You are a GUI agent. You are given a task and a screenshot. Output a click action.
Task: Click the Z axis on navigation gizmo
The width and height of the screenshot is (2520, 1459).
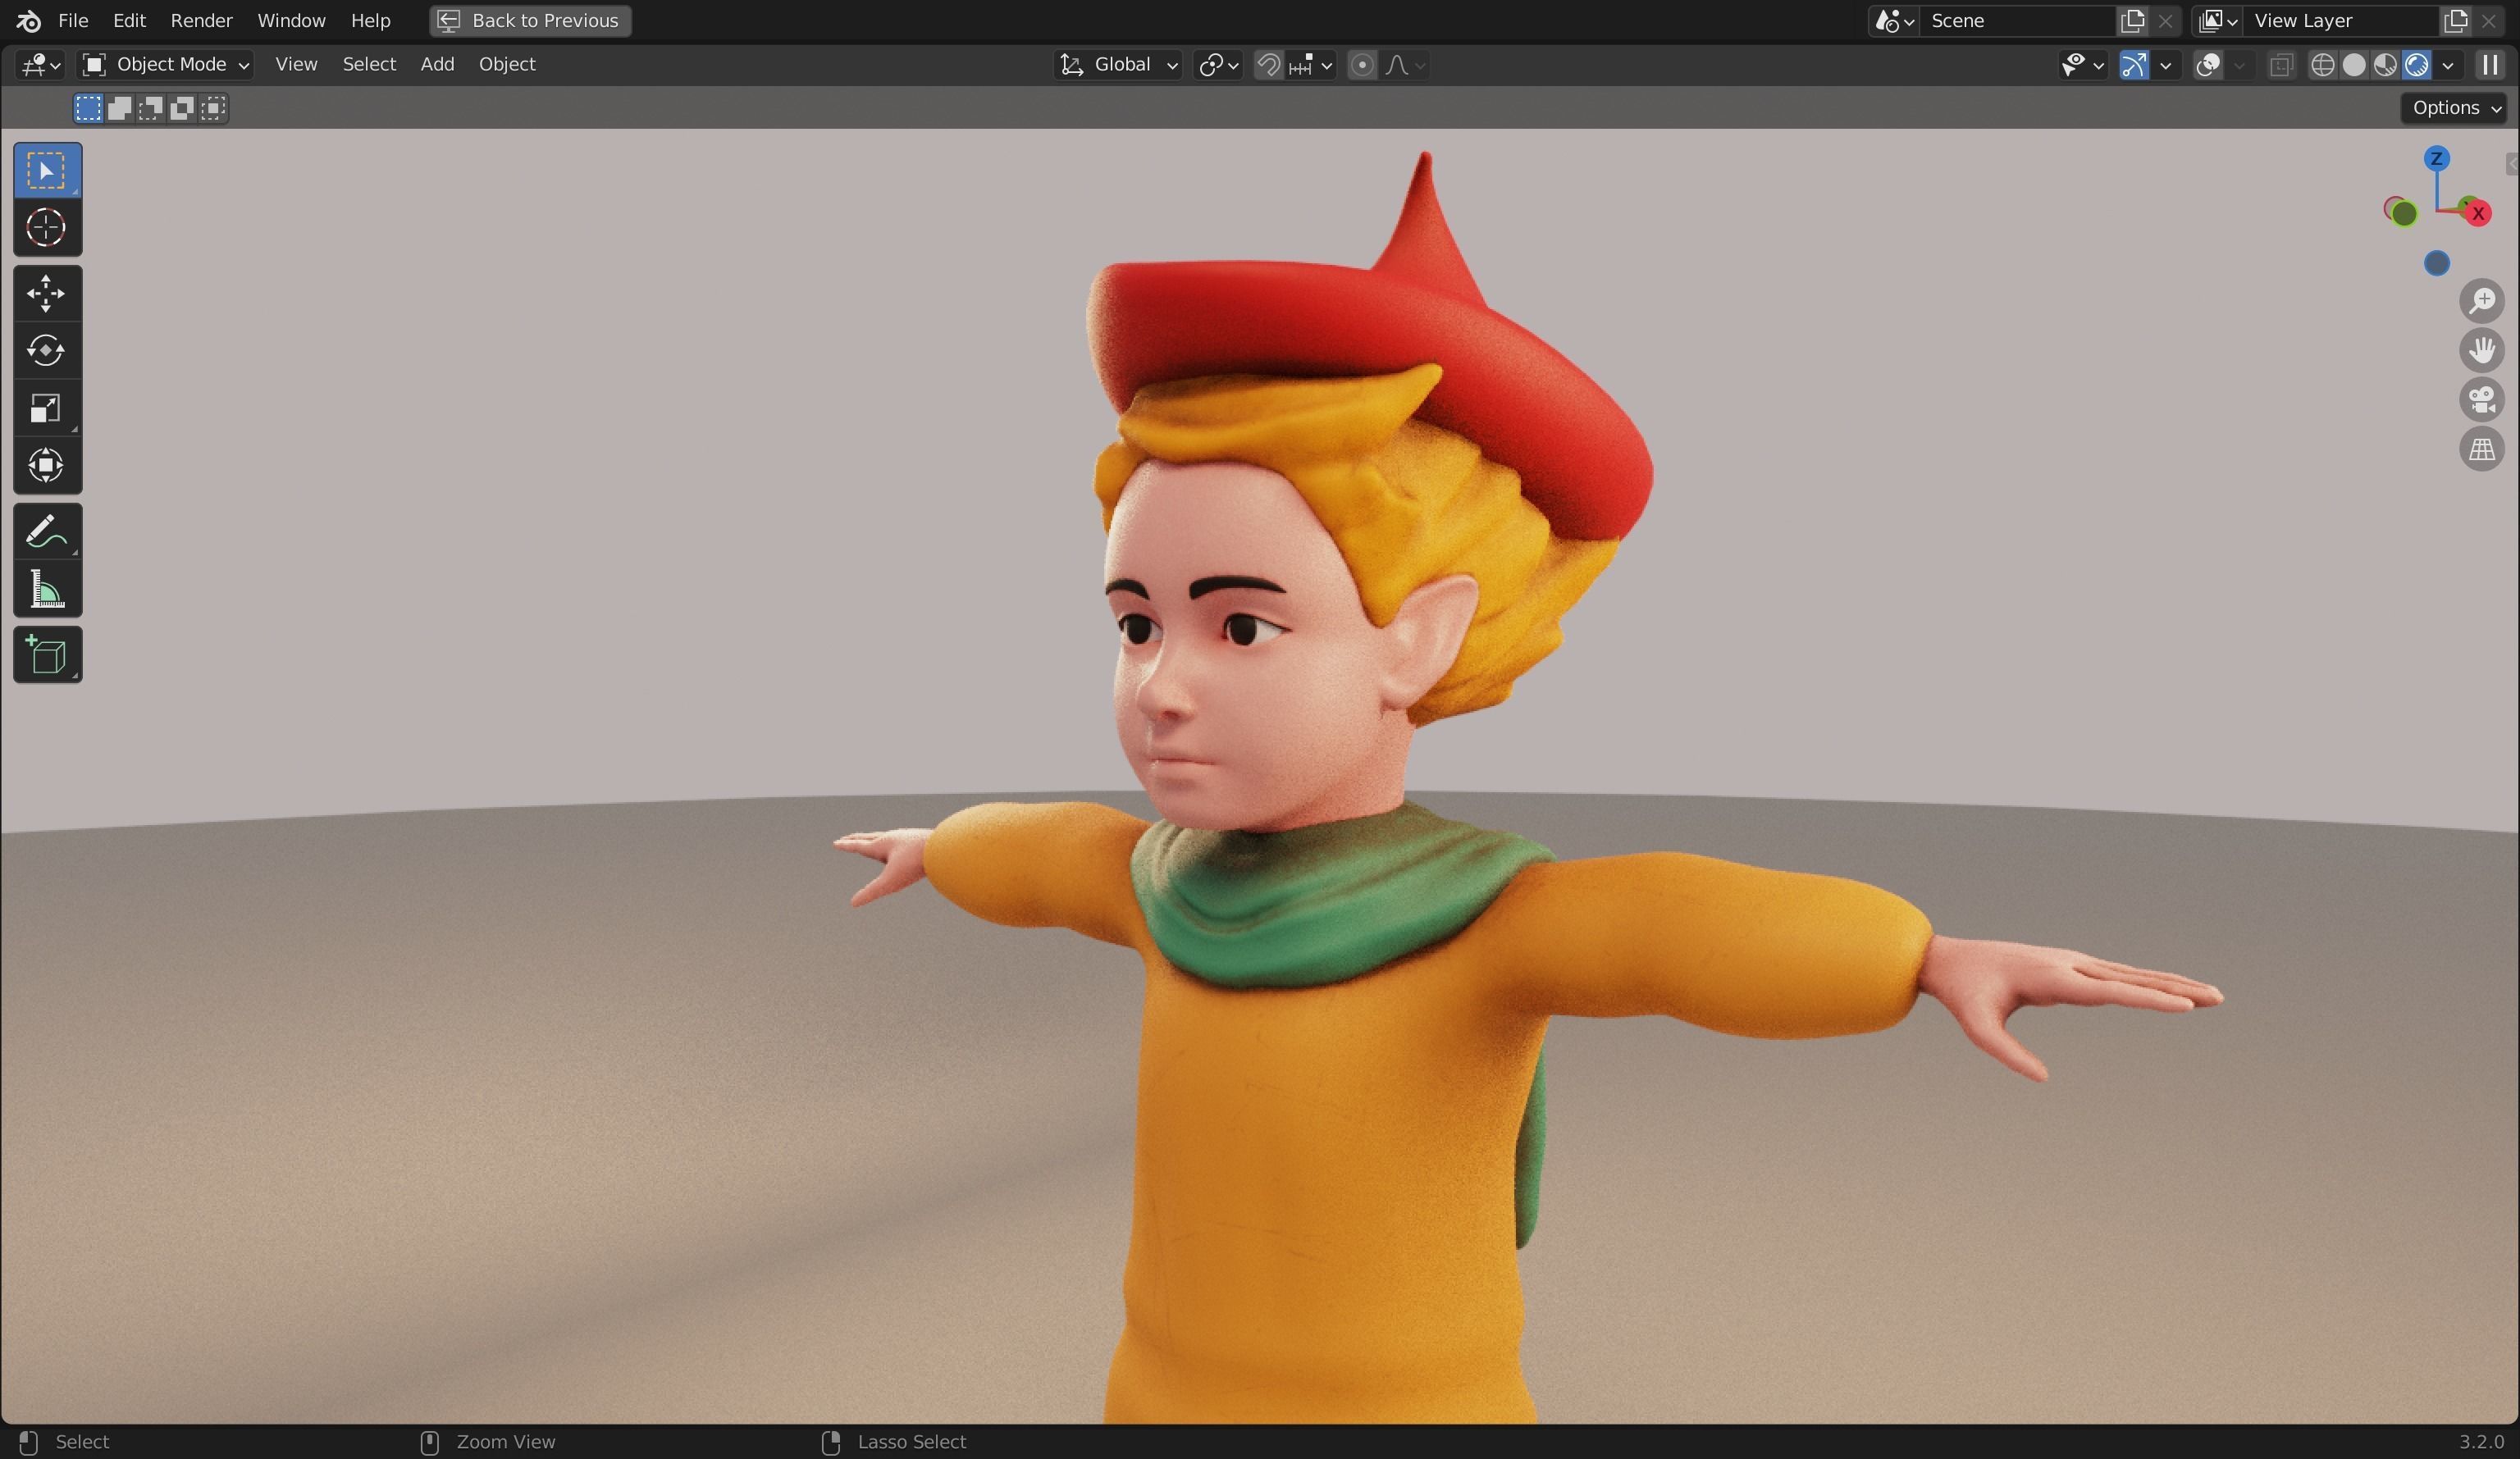click(x=2437, y=159)
